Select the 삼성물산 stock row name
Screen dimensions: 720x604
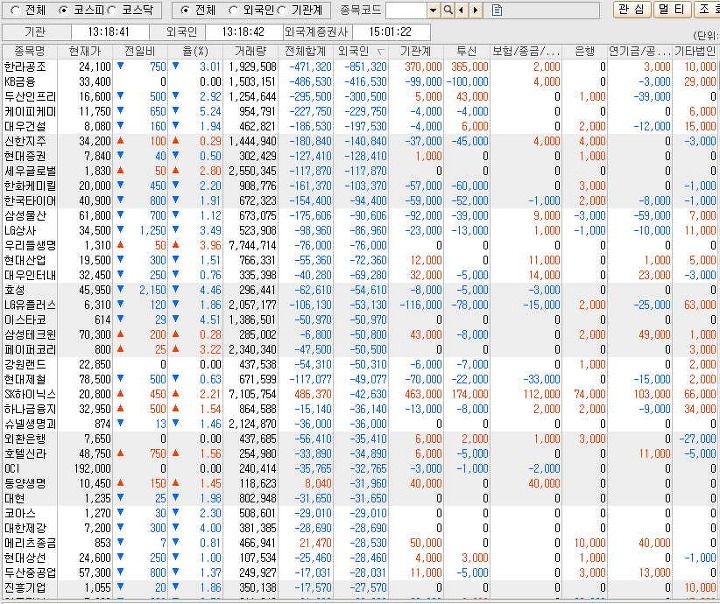pyautogui.click(x=25, y=215)
